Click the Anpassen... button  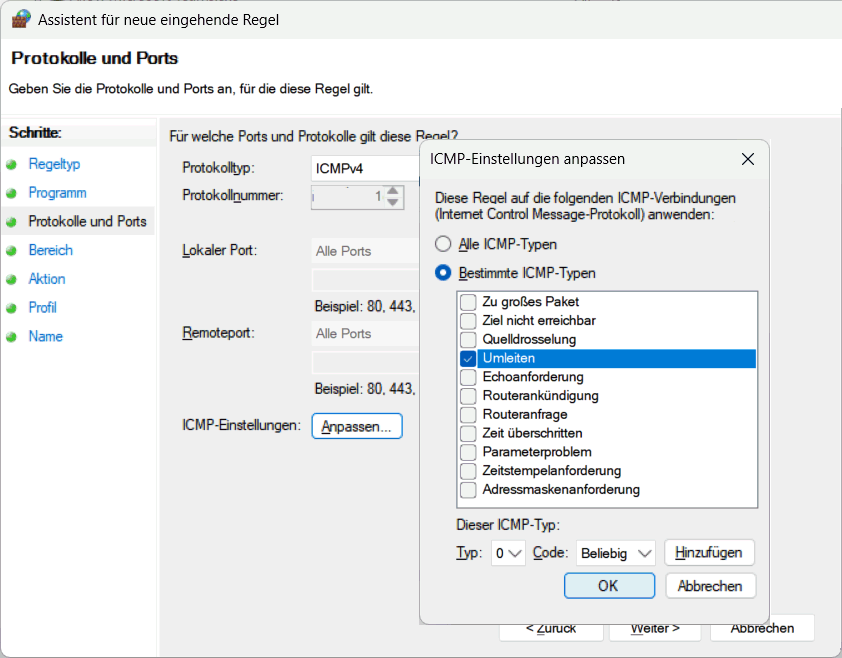click(x=357, y=426)
